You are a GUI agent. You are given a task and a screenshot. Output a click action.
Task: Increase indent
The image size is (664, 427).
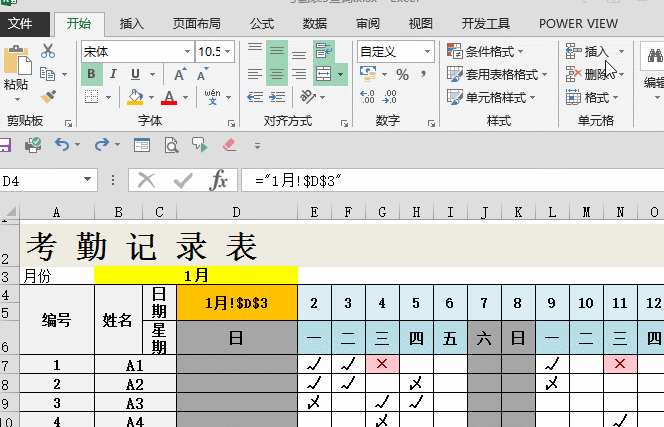pyautogui.click(x=277, y=97)
